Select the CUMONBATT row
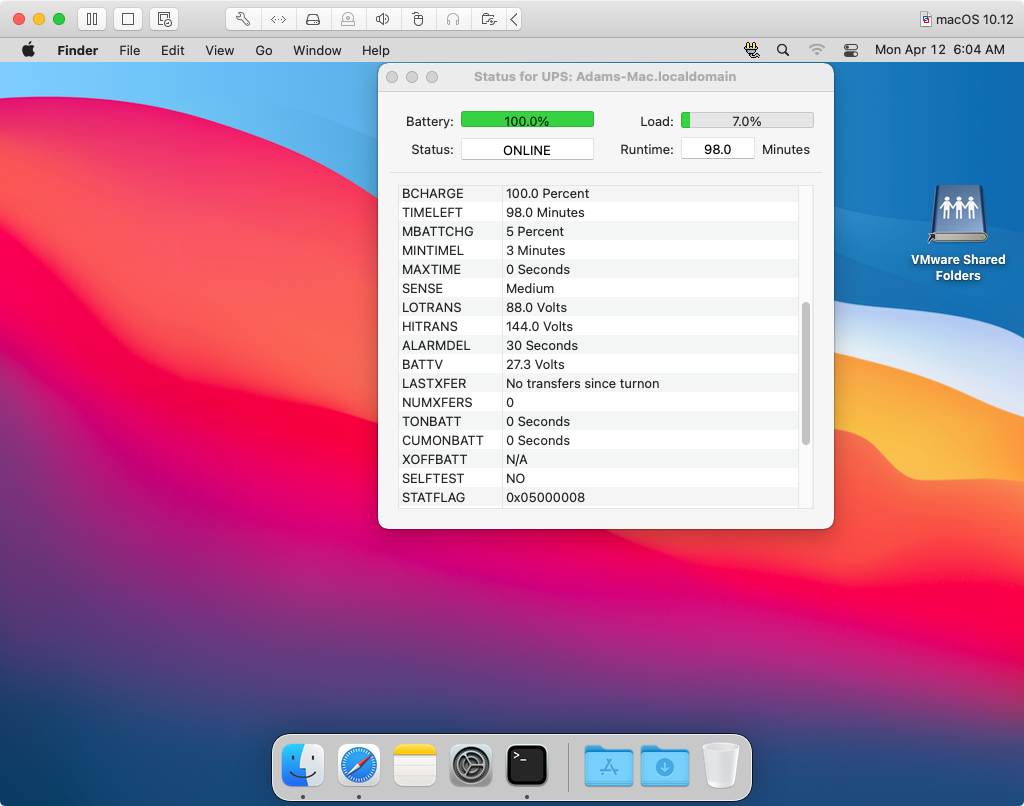1024x806 pixels. (598, 440)
